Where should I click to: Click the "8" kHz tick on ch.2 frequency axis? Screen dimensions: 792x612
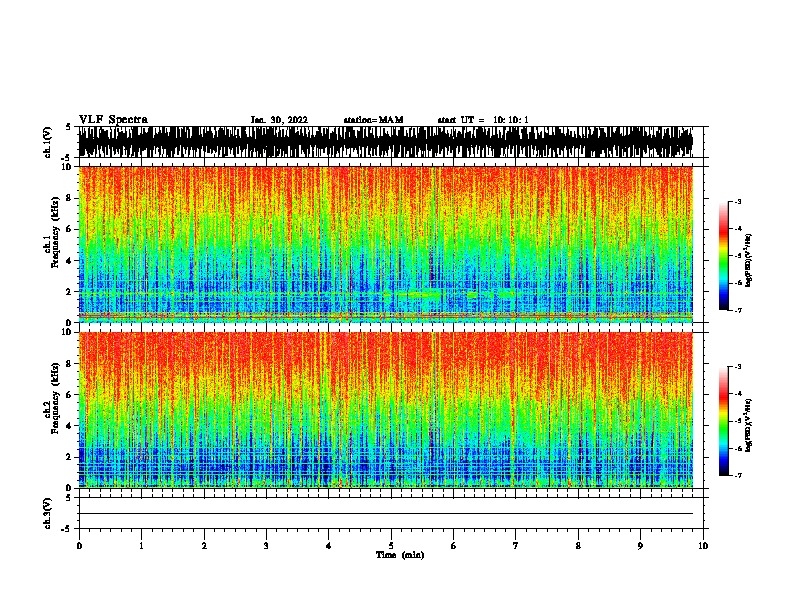(x=69, y=364)
